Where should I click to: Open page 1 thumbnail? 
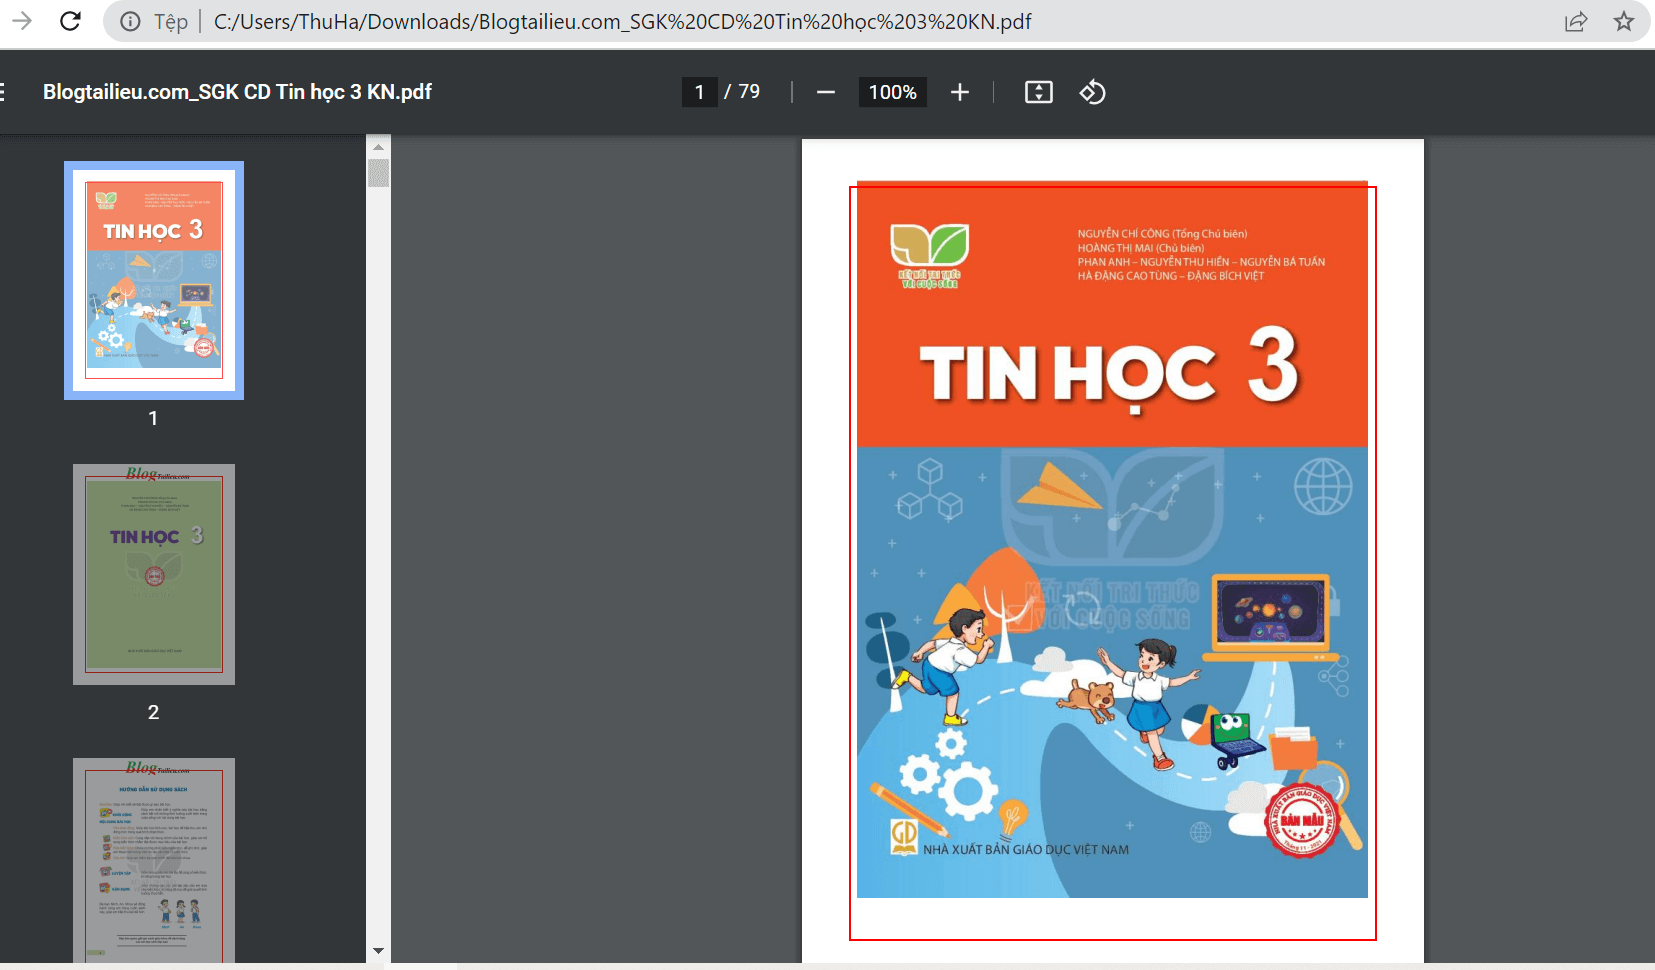click(154, 280)
